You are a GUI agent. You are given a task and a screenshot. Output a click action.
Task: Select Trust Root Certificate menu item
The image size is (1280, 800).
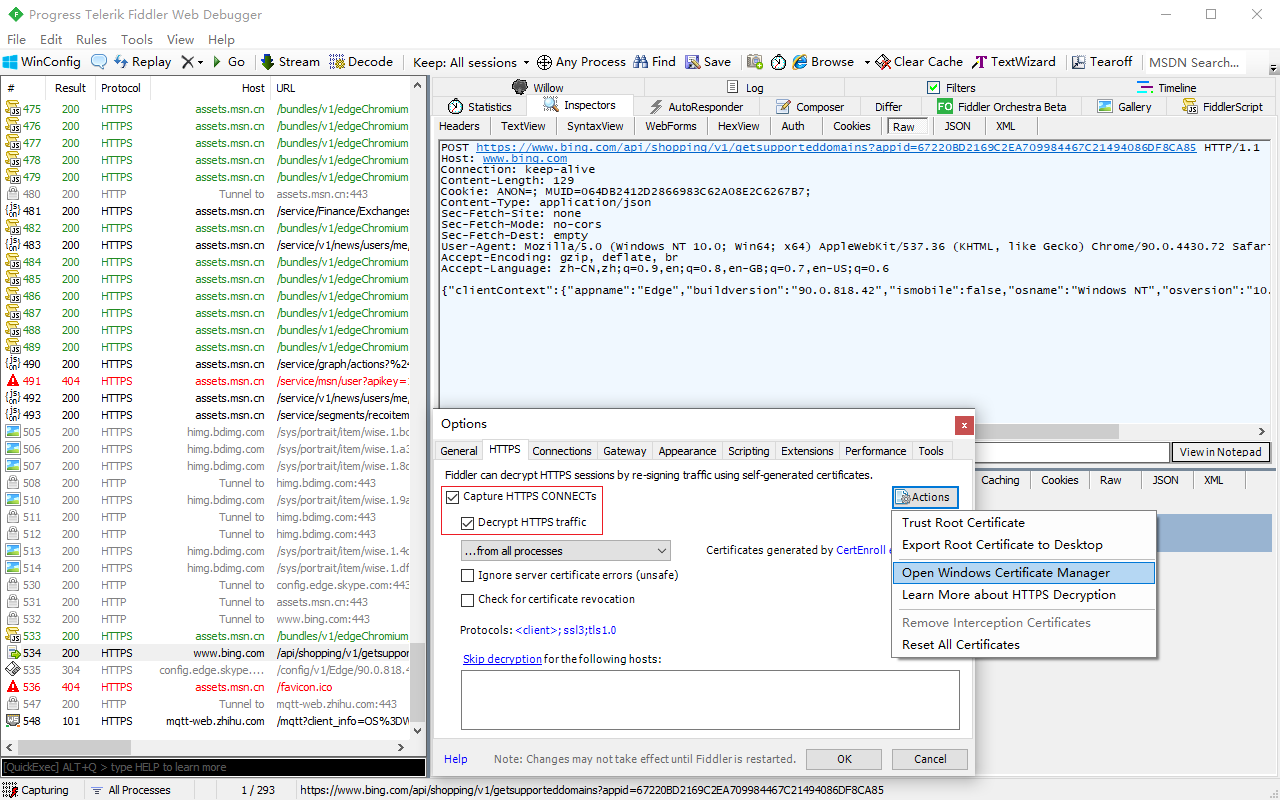[x=1023, y=523]
